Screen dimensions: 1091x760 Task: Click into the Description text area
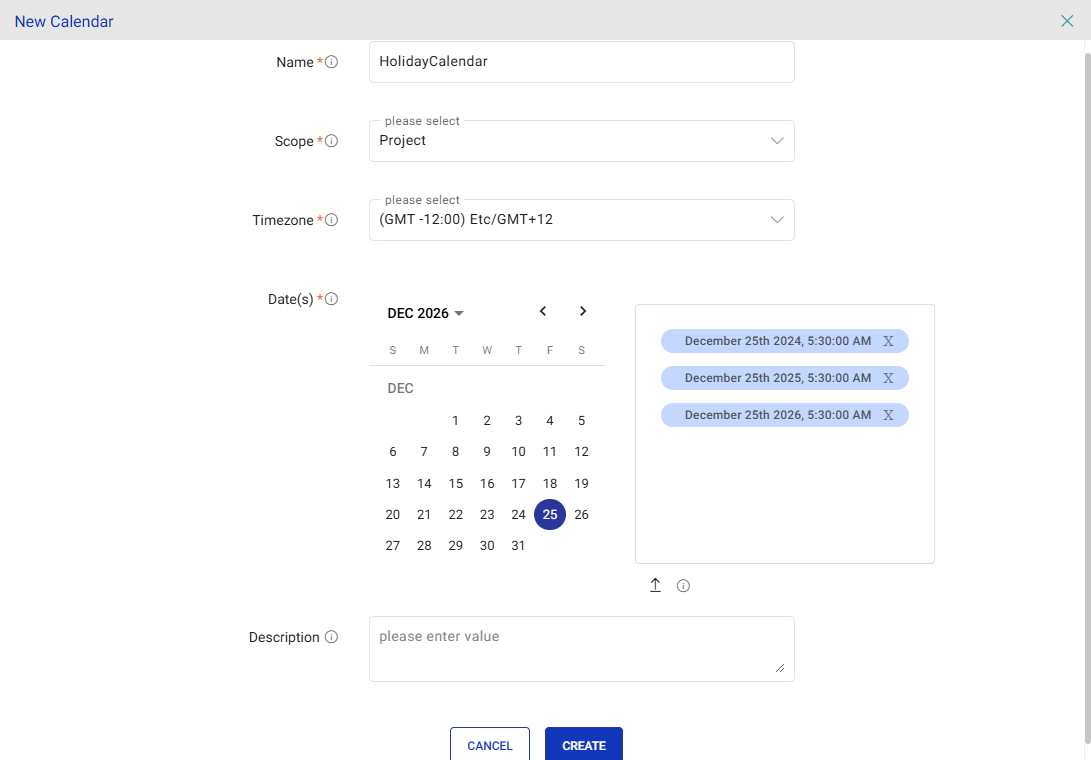[581, 649]
